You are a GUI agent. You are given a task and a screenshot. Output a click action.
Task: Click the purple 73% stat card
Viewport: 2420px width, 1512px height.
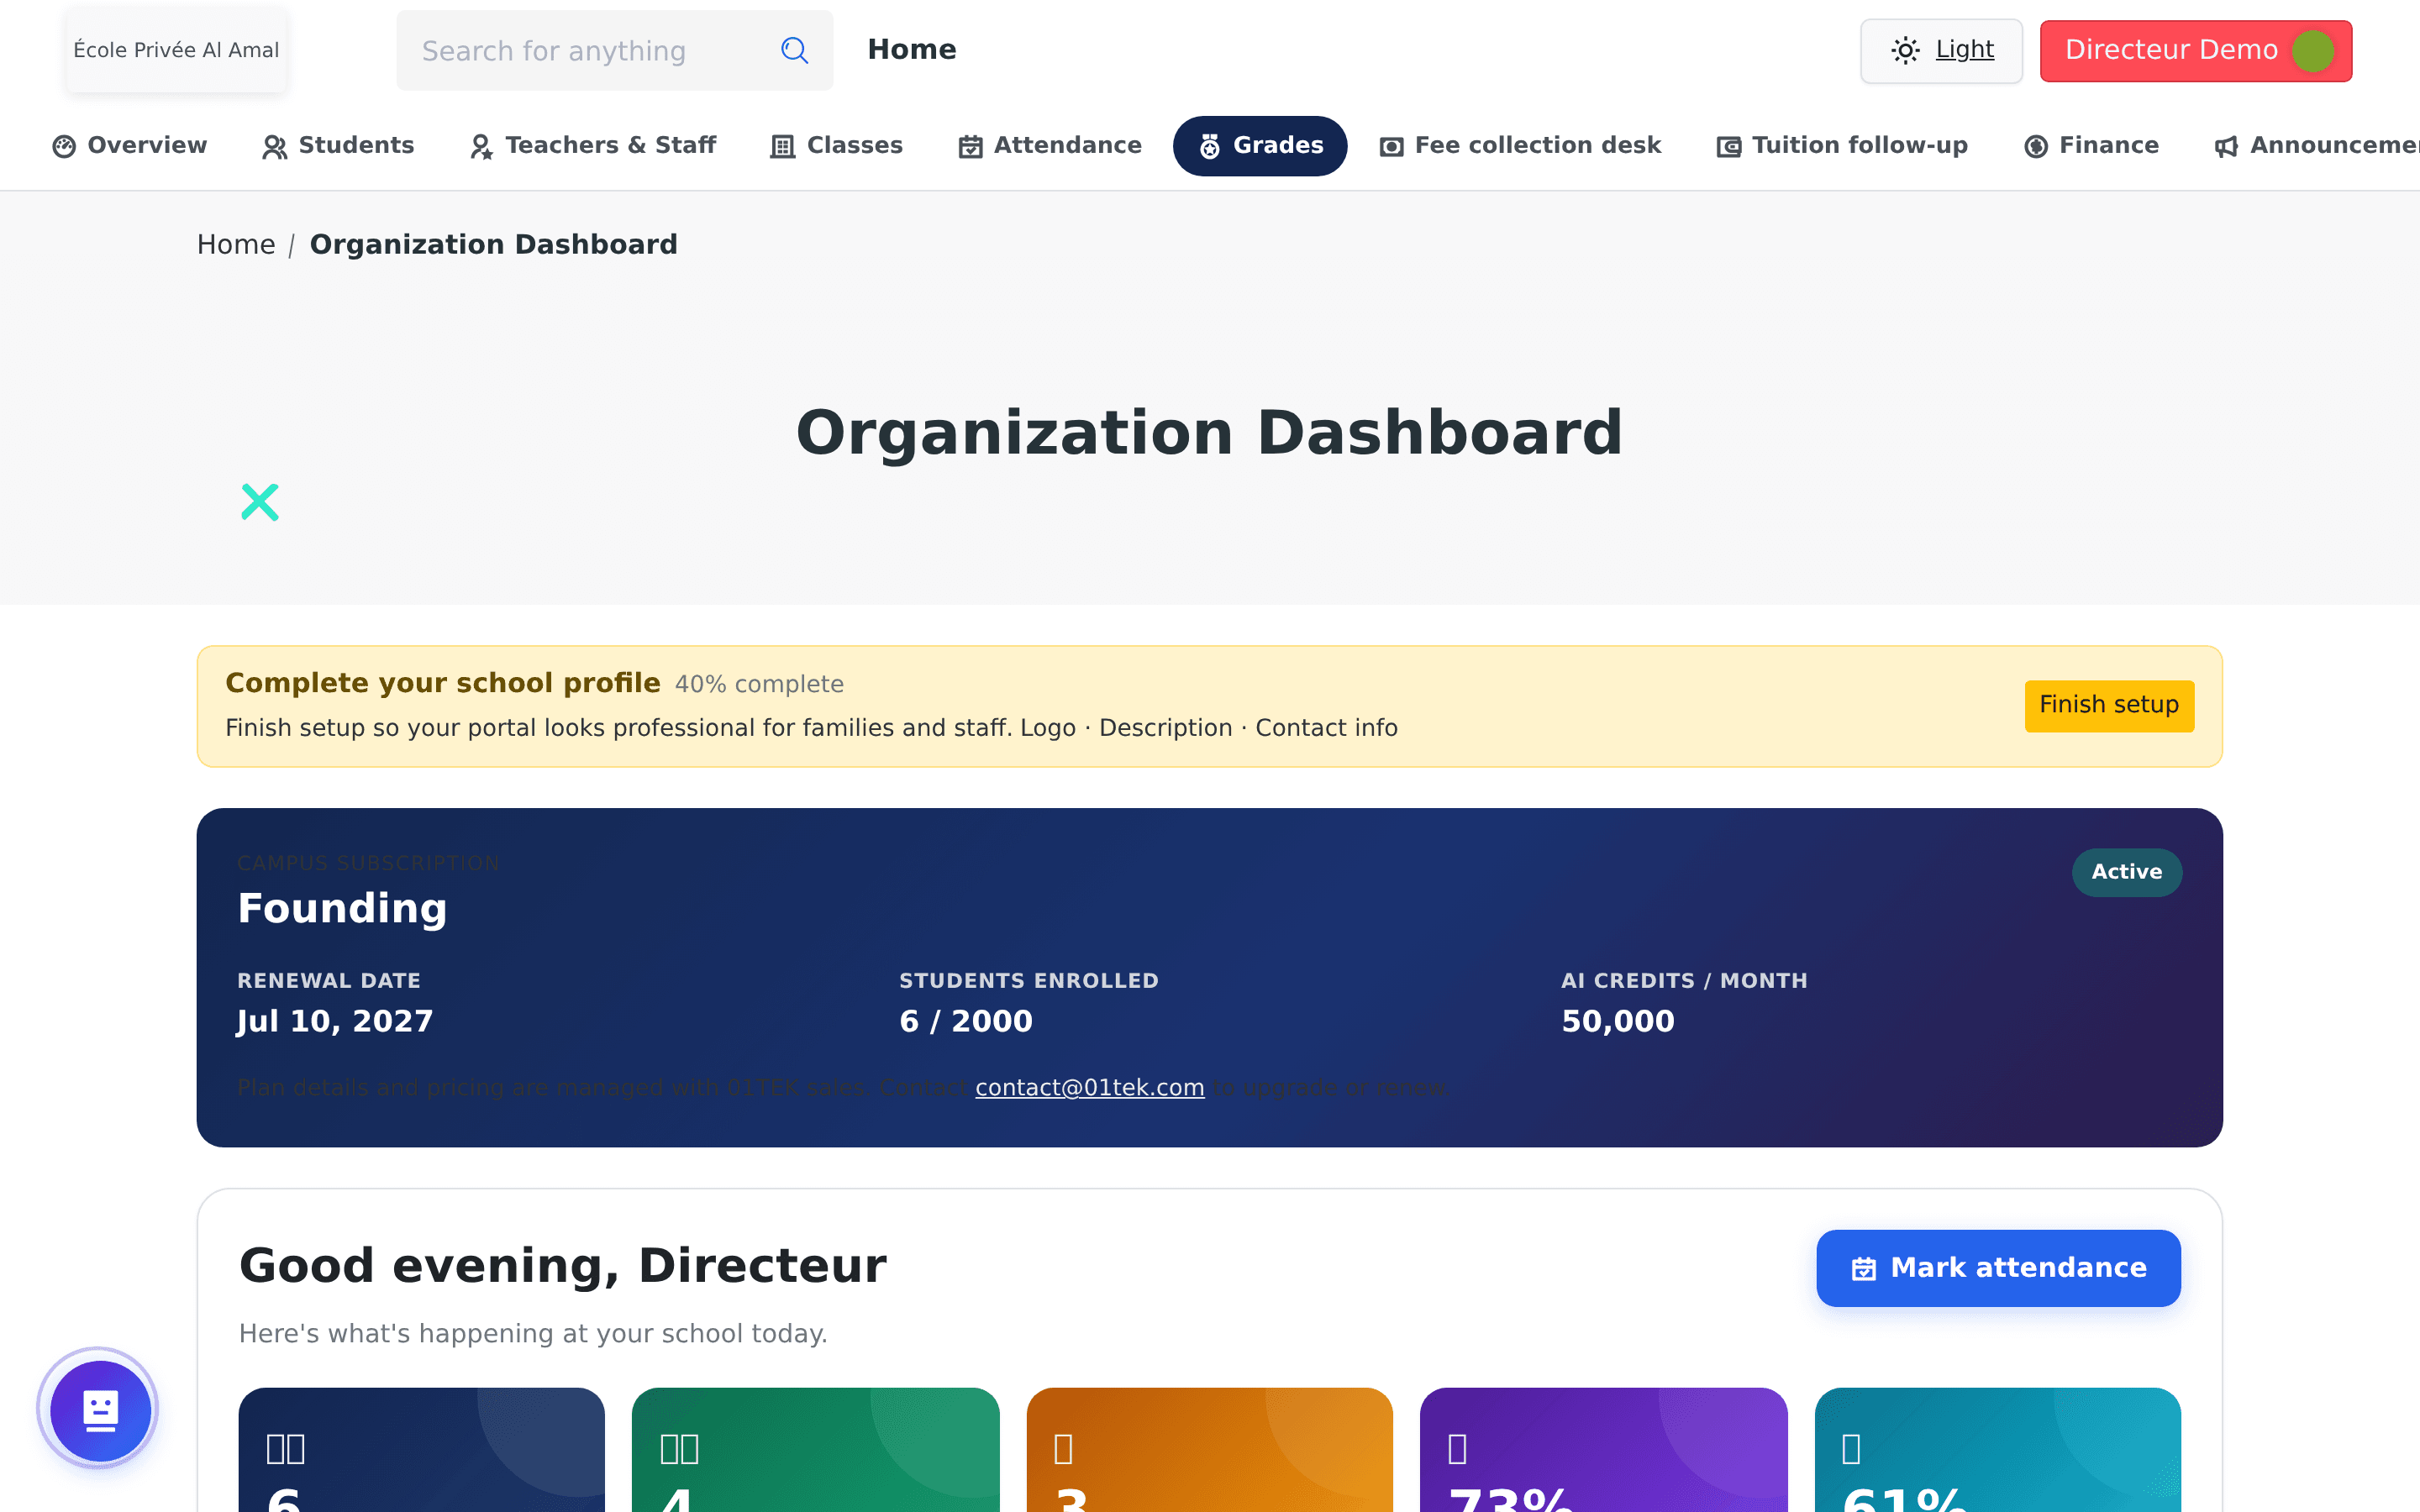(1603, 1450)
